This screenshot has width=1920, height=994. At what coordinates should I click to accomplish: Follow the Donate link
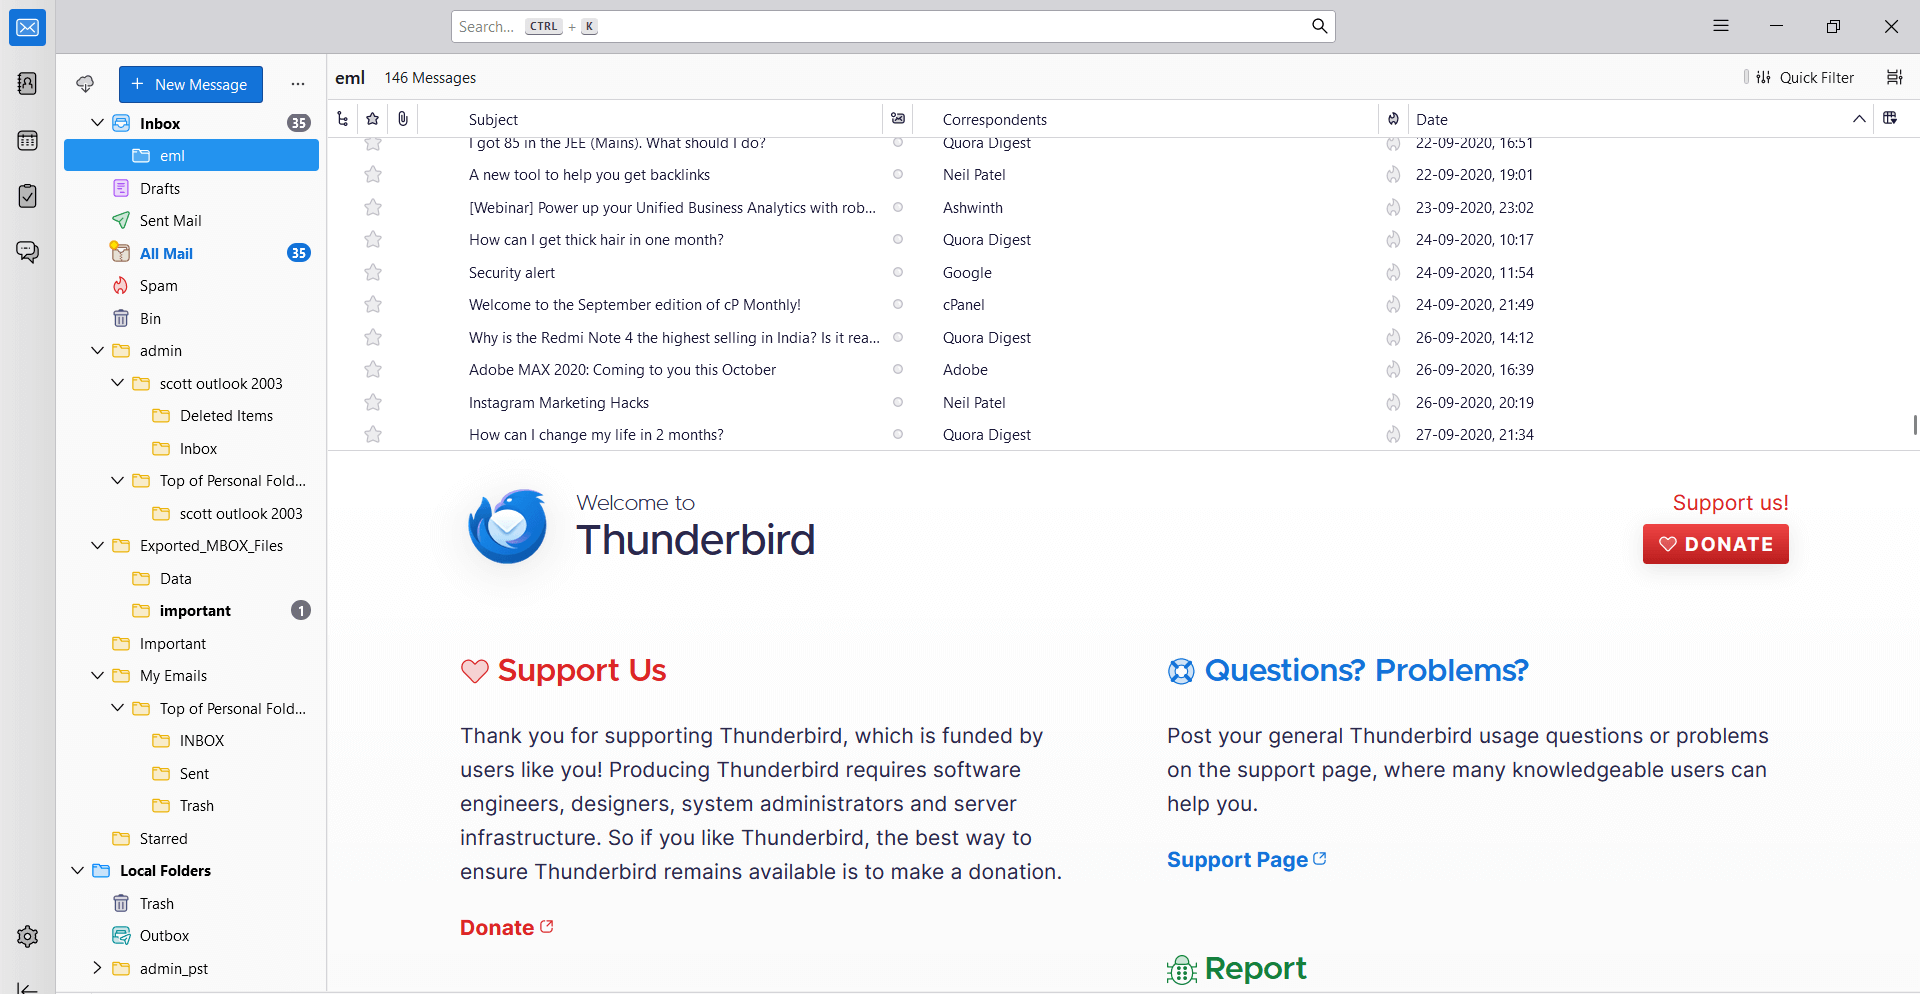tap(506, 928)
